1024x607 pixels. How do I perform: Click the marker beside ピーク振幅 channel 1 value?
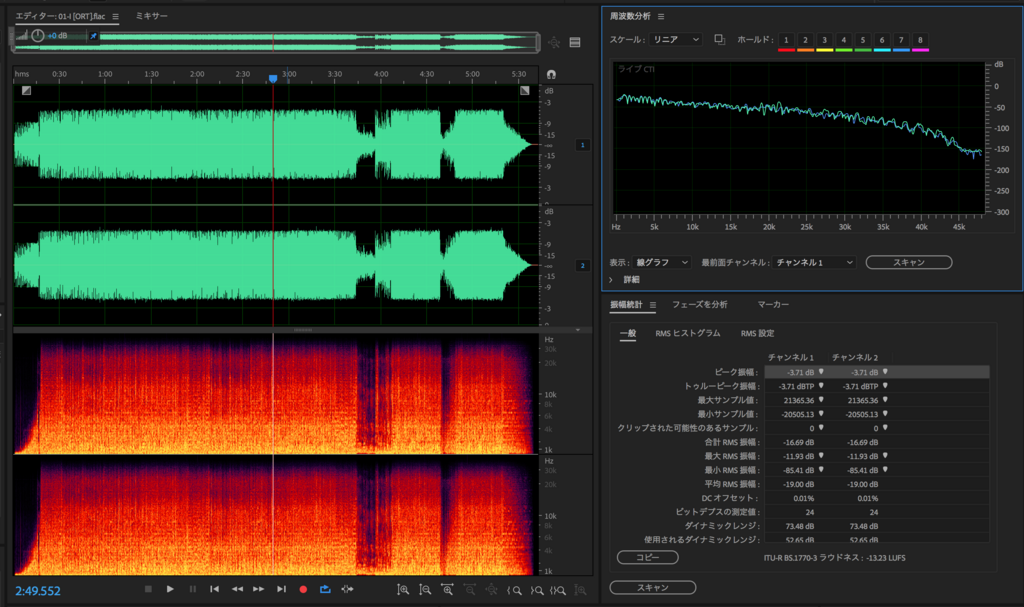point(821,372)
